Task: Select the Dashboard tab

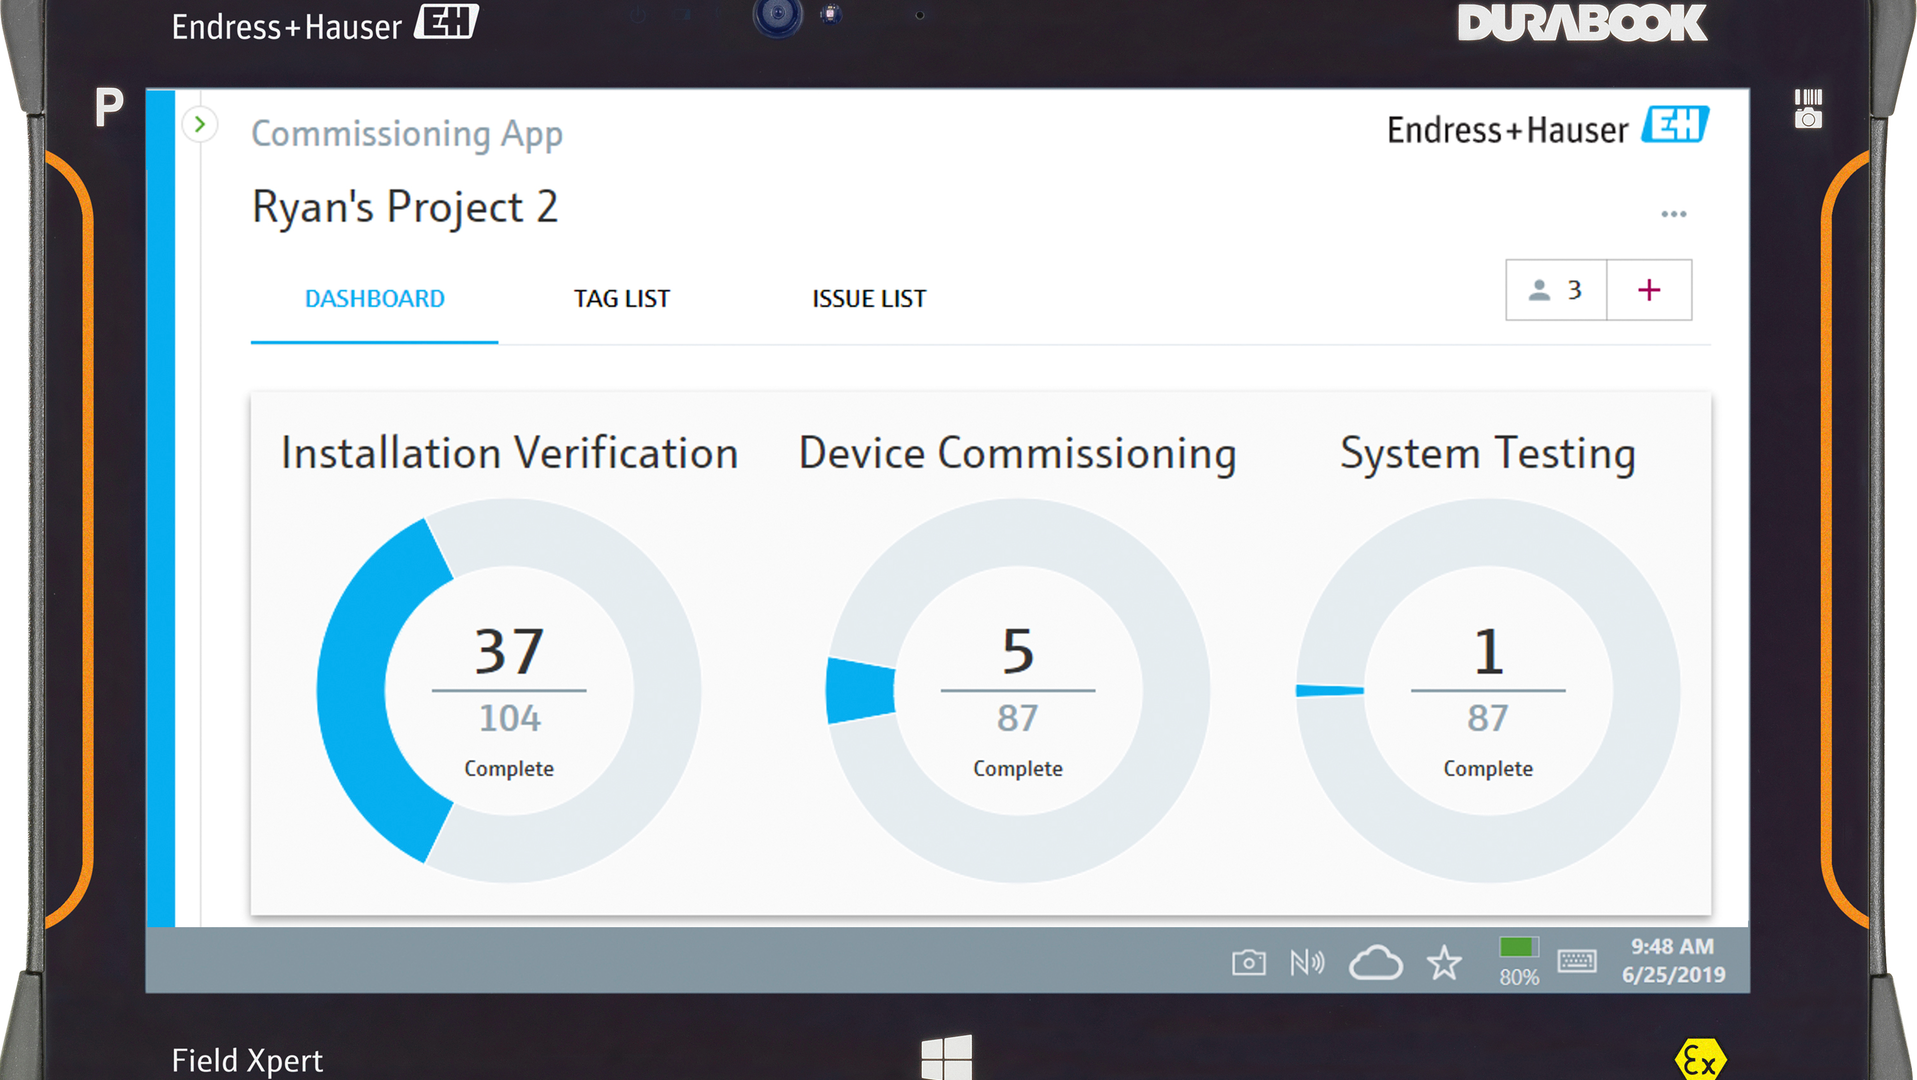Action: click(x=374, y=298)
